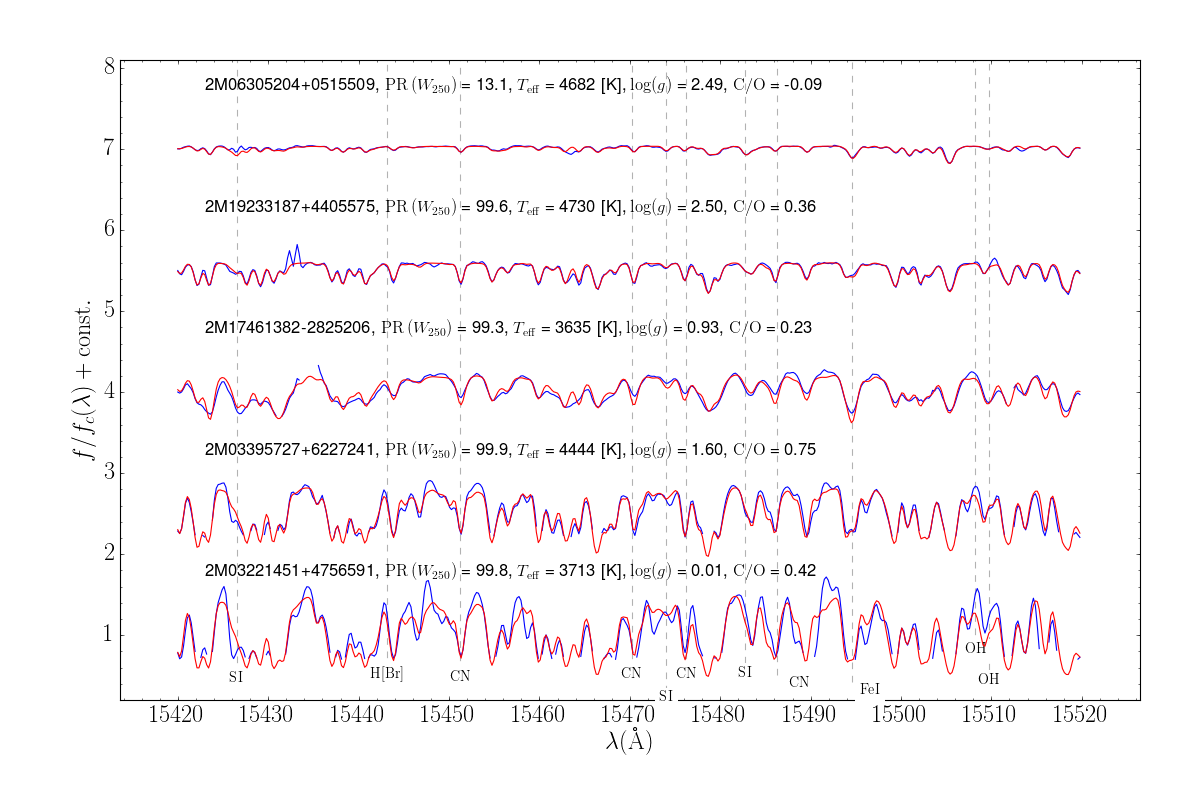Click the SI label below the axis at 15474
Image resolution: width=1200 pixels, height=800 pixels.
tap(666, 694)
